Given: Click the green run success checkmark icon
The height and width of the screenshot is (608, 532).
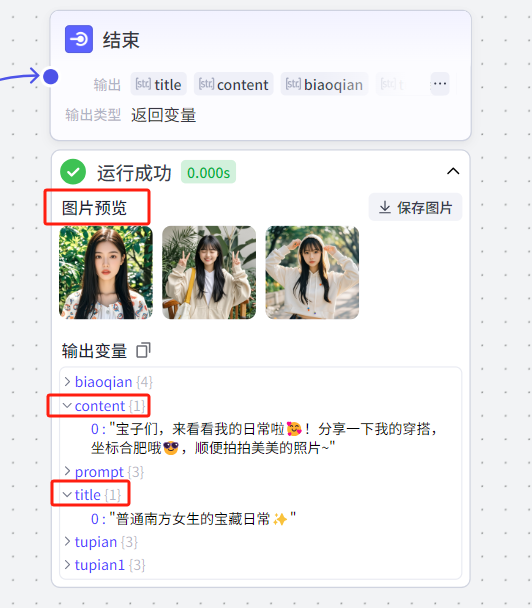Looking at the screenshot, I should pos(73,172).
